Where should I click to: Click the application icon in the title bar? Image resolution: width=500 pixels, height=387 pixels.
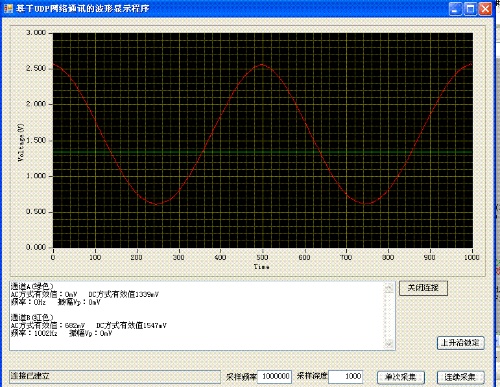(x=8, y=8)
